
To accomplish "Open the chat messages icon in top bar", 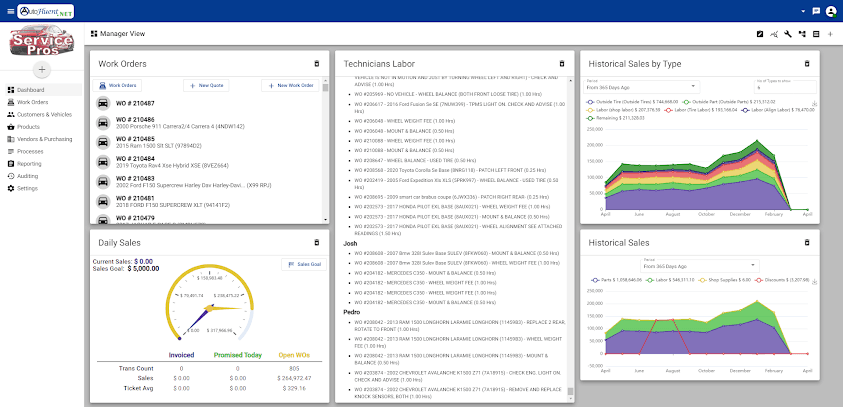I will [816, 11].
